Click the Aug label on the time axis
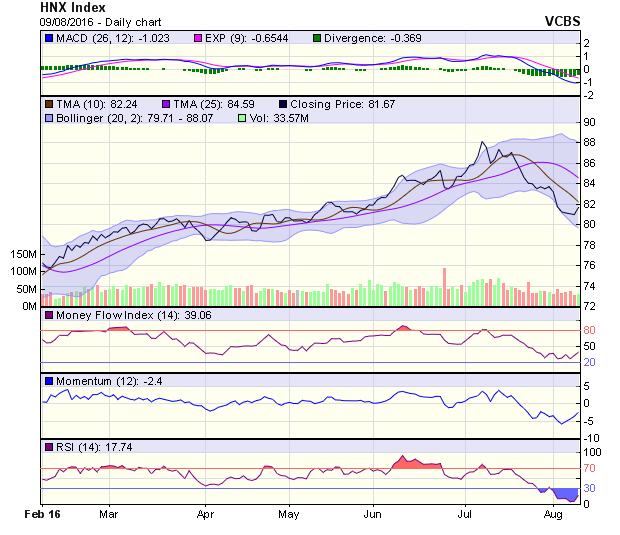The width and height of the screenshot is (620, 535). pos(551,514)
